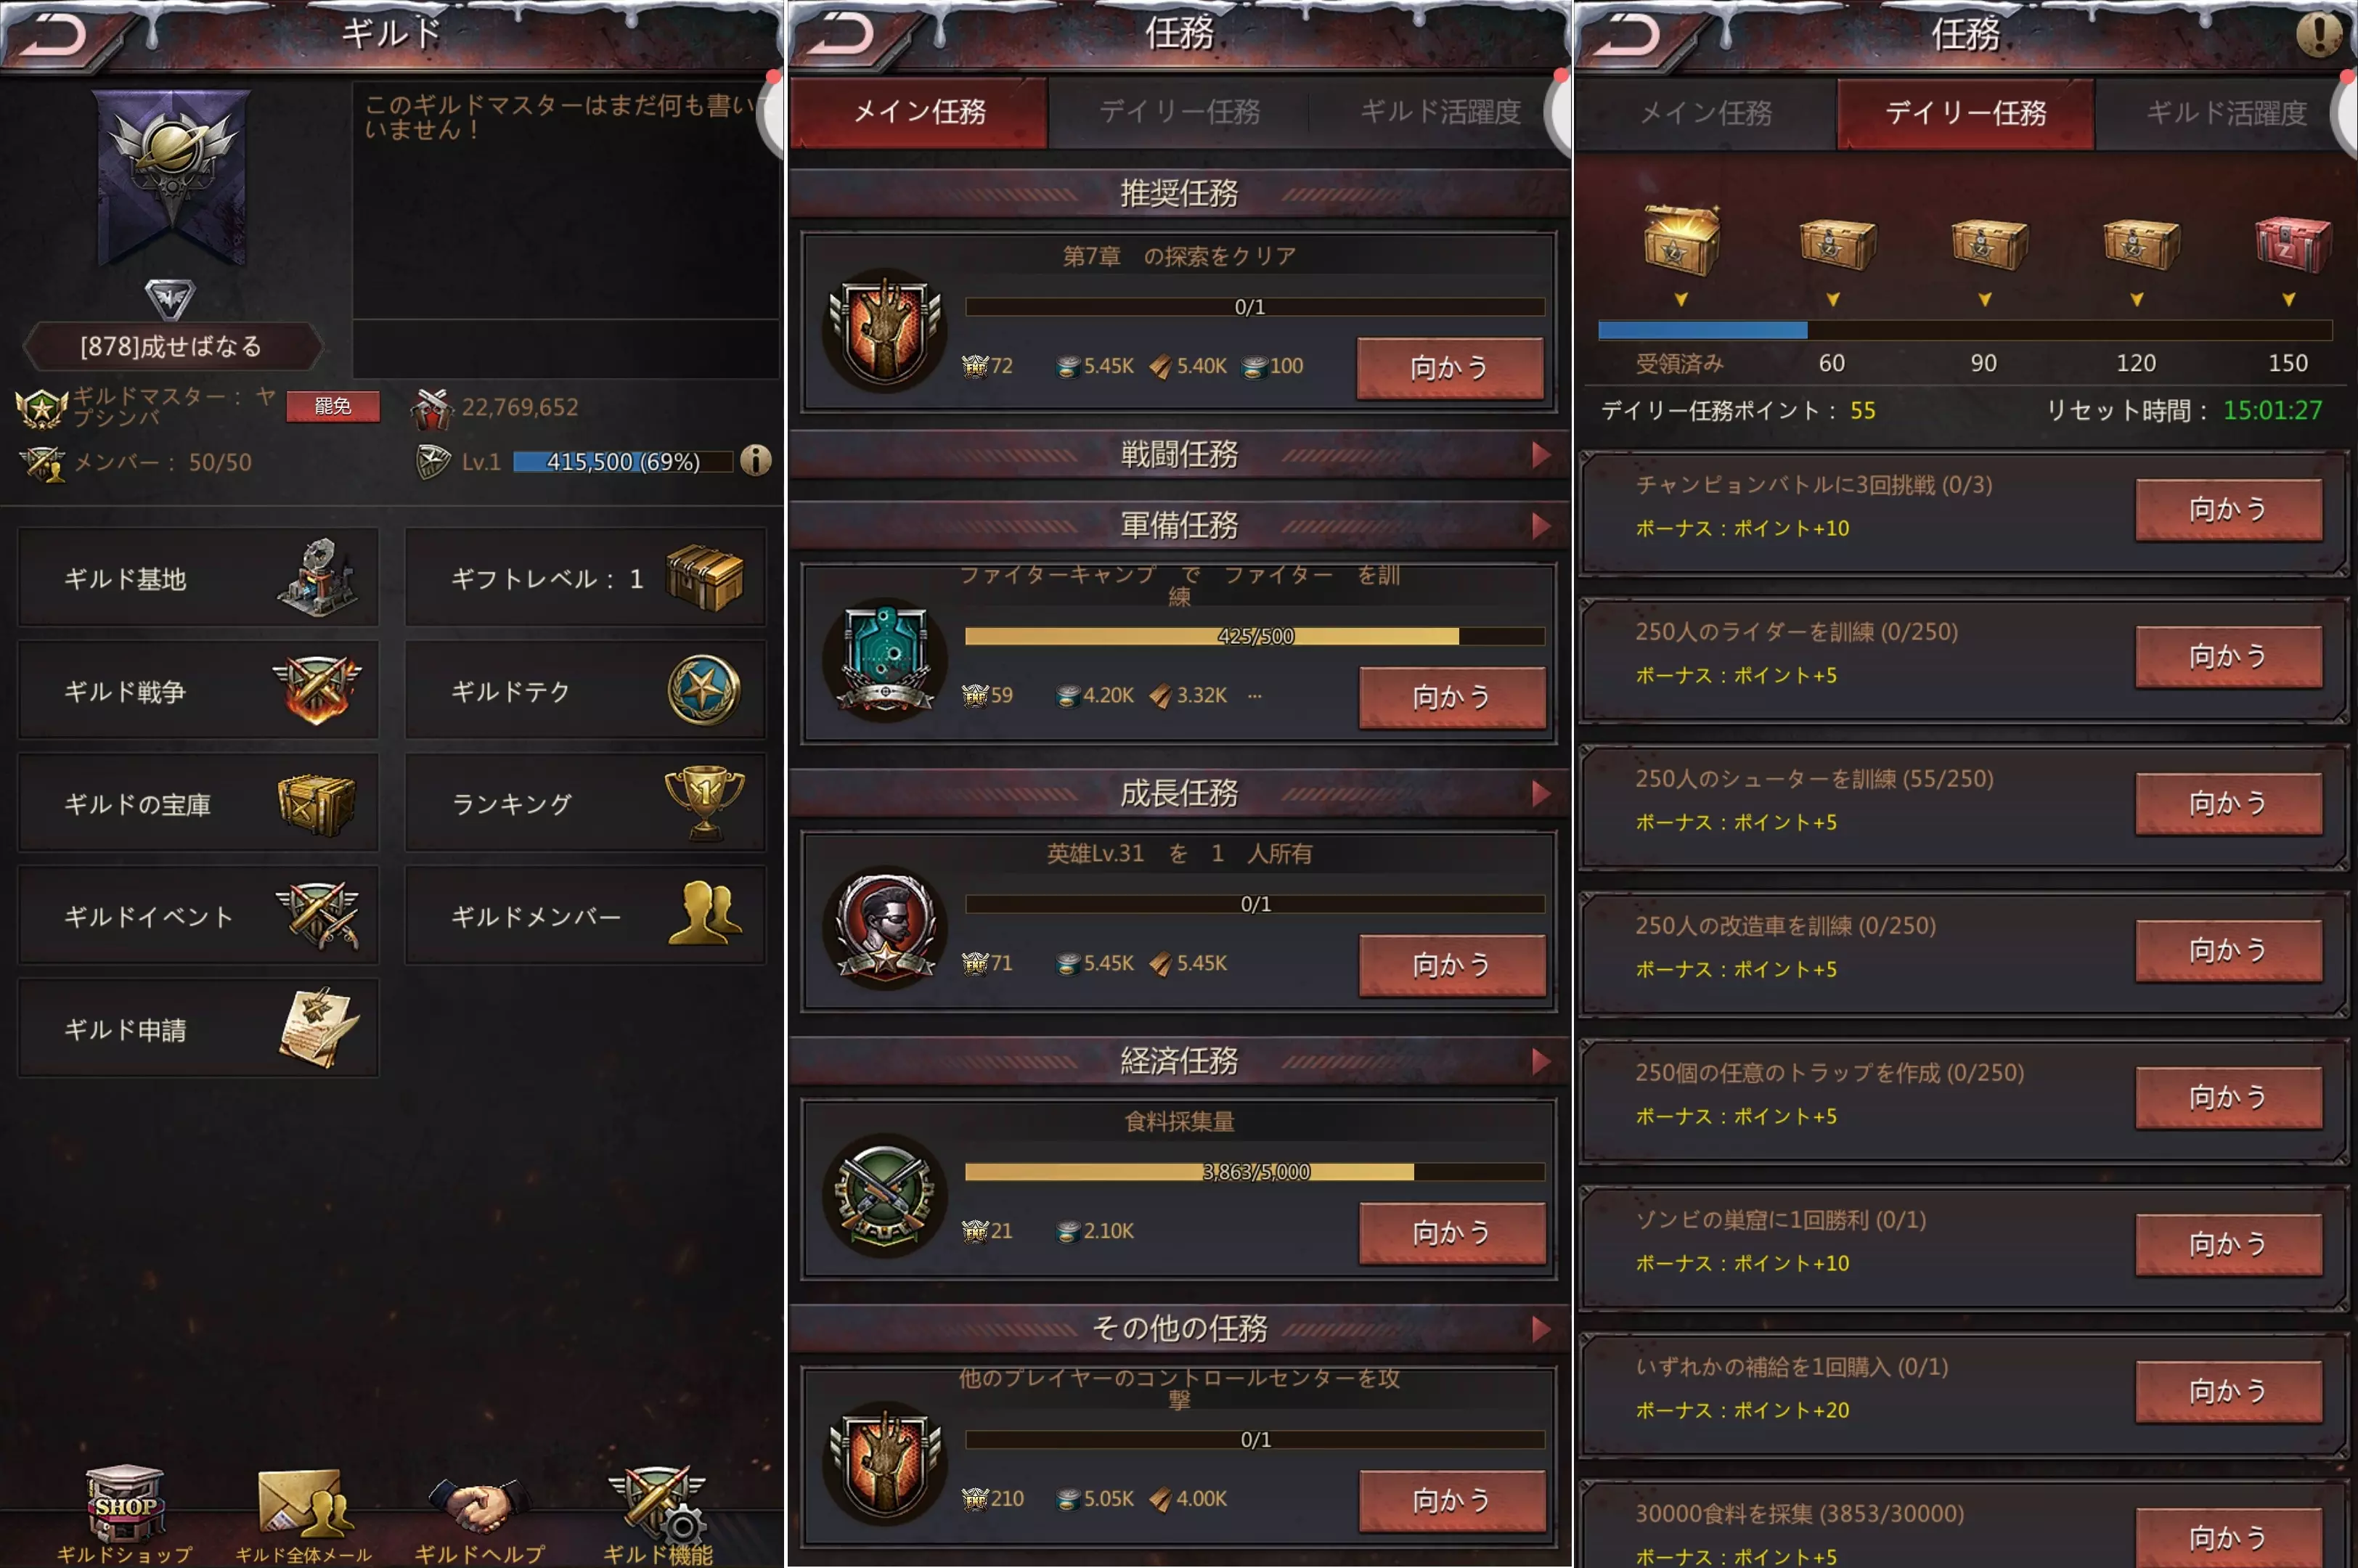The height and width of the screenshot is (1568, 2358).
Task: Collapse the 成長任務 section arrow
Action: click(x=1541, y=794)
